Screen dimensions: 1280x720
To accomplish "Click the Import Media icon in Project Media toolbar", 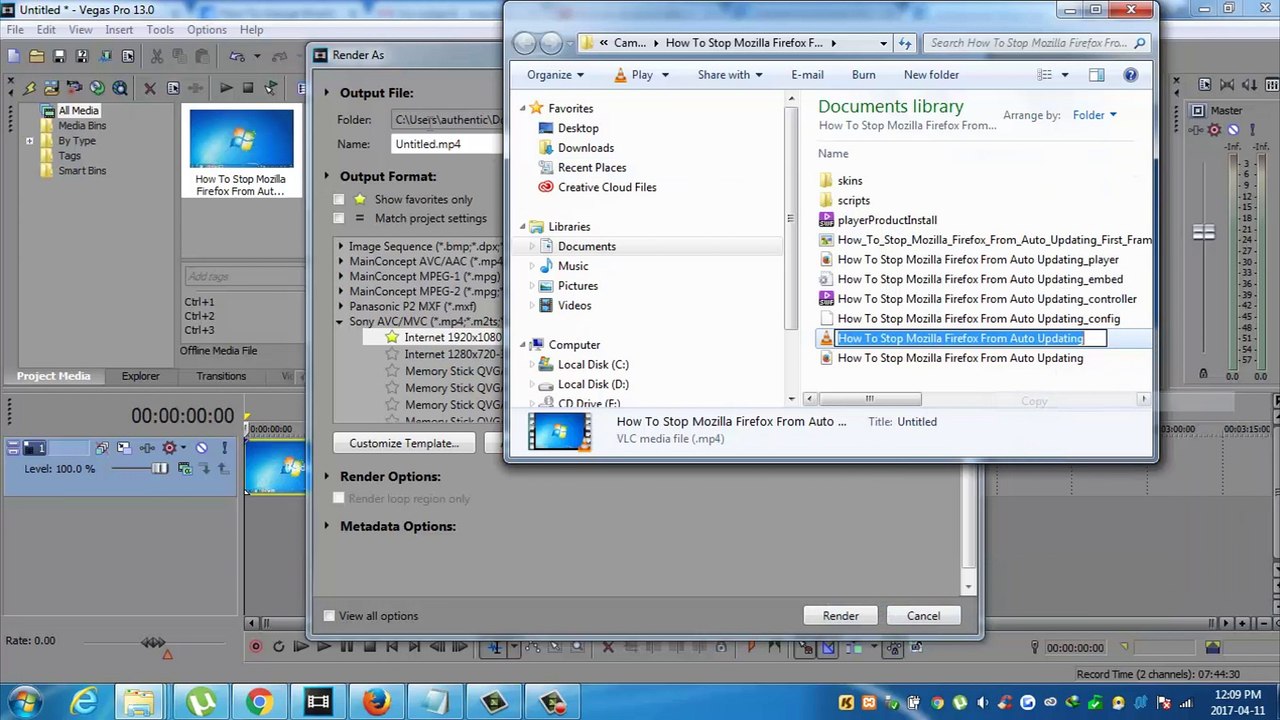I will [x=52, y=88].
